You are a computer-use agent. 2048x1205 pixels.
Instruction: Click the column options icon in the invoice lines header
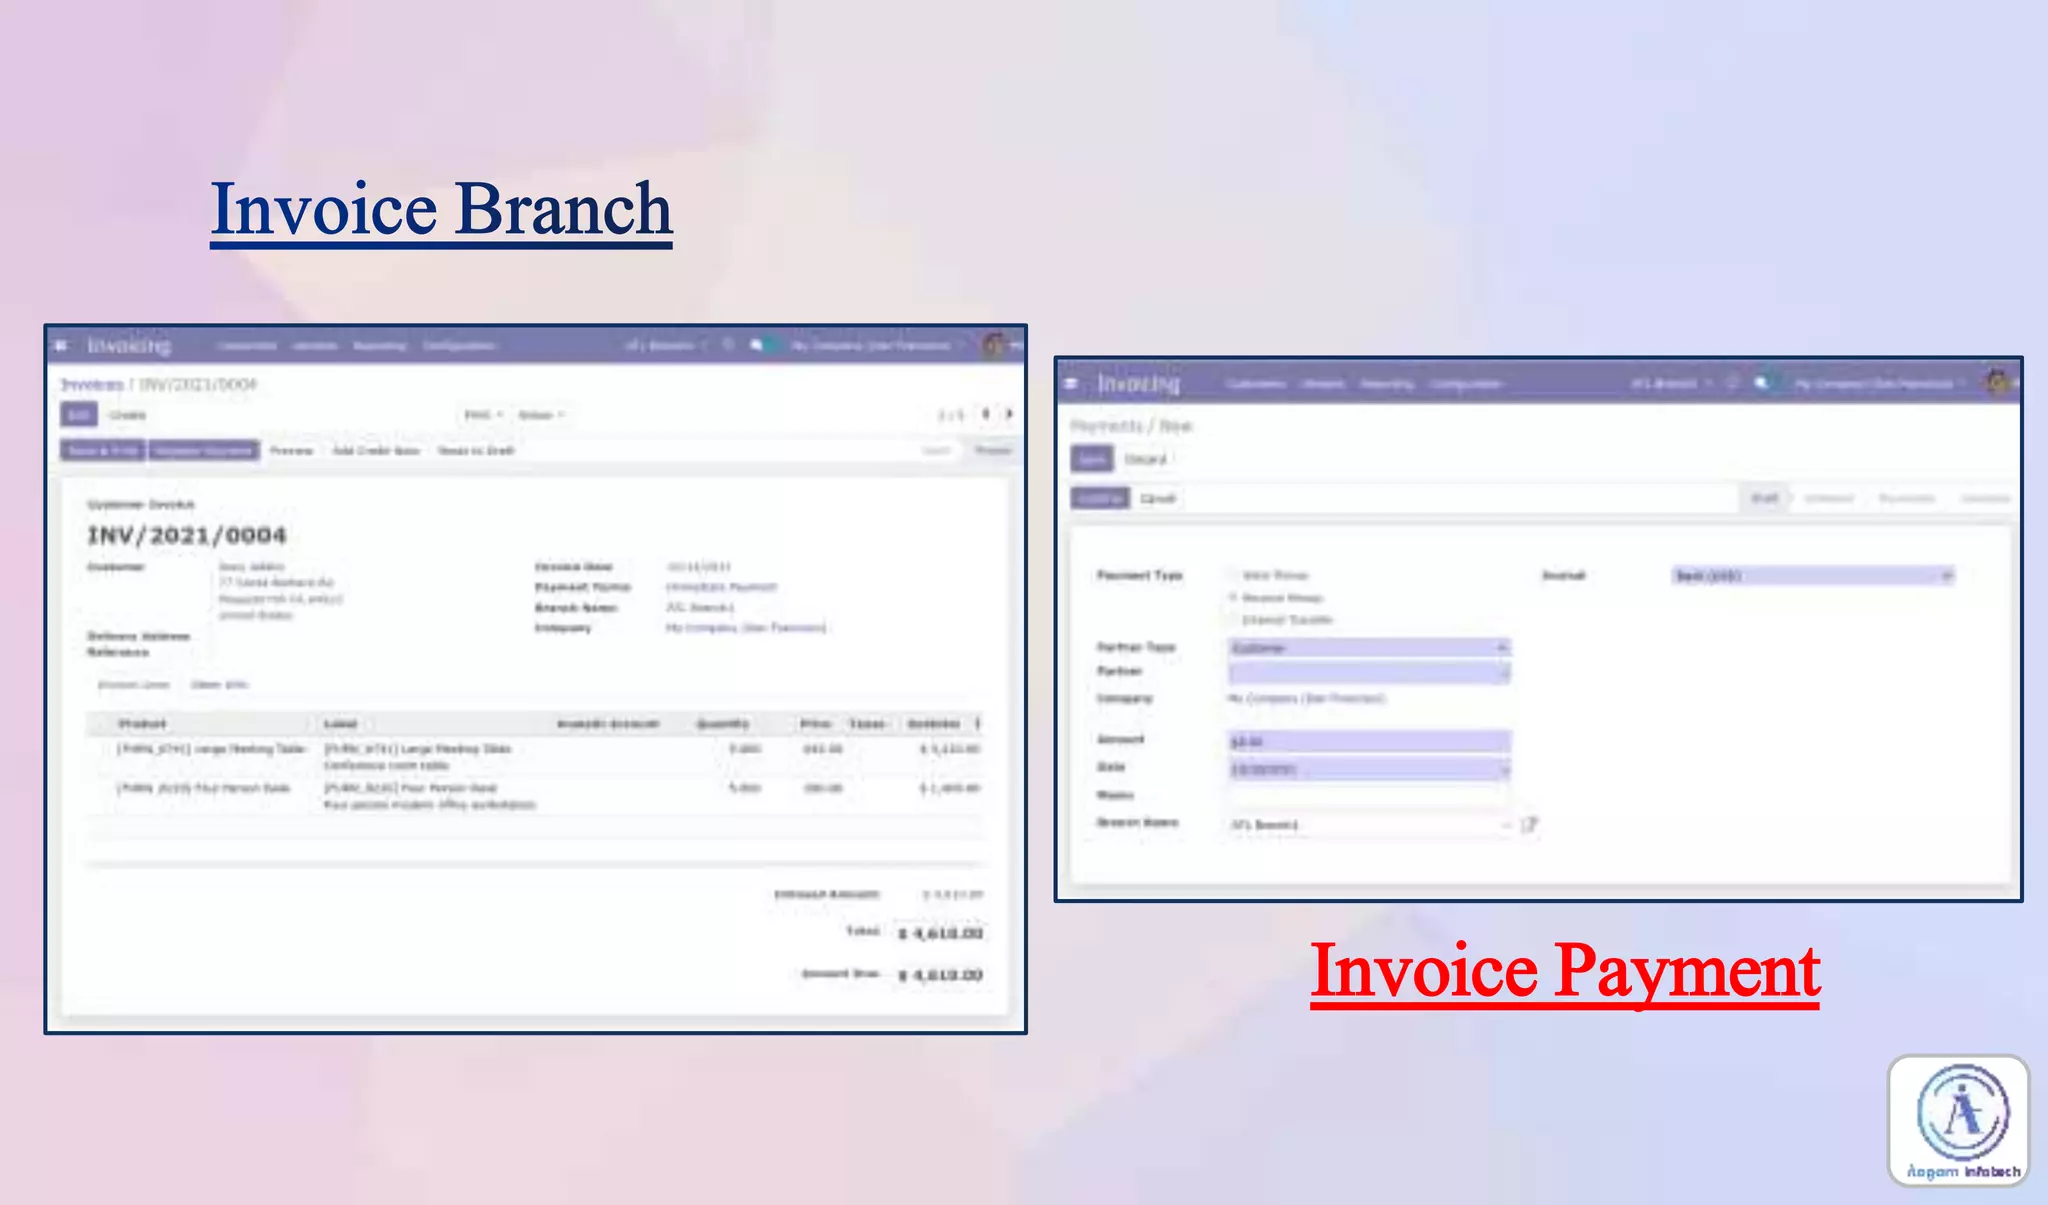(x=978, y=723)
